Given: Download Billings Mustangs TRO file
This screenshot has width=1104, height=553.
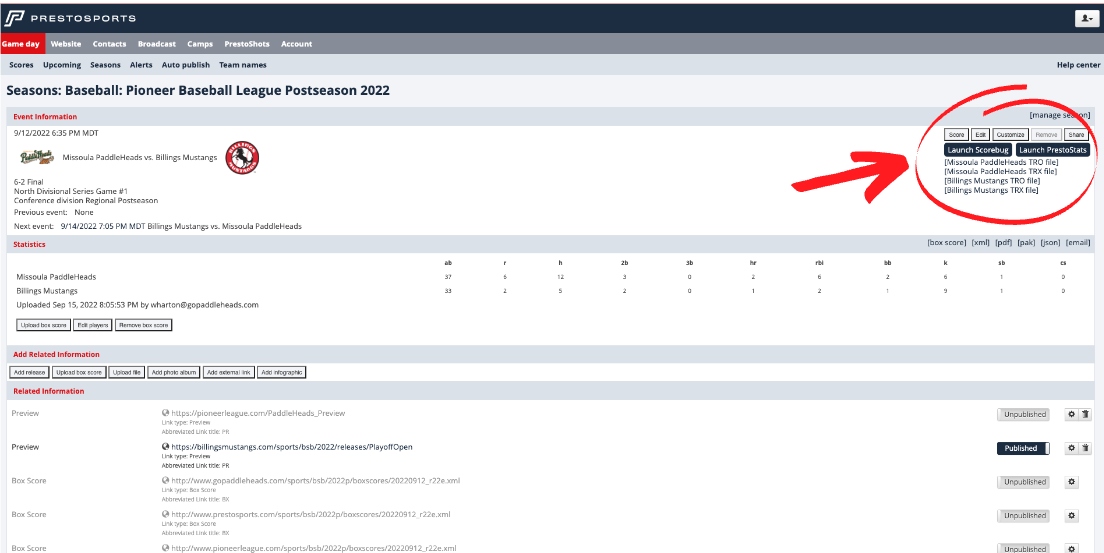Looking at the screenshot, I should (992, 181).
